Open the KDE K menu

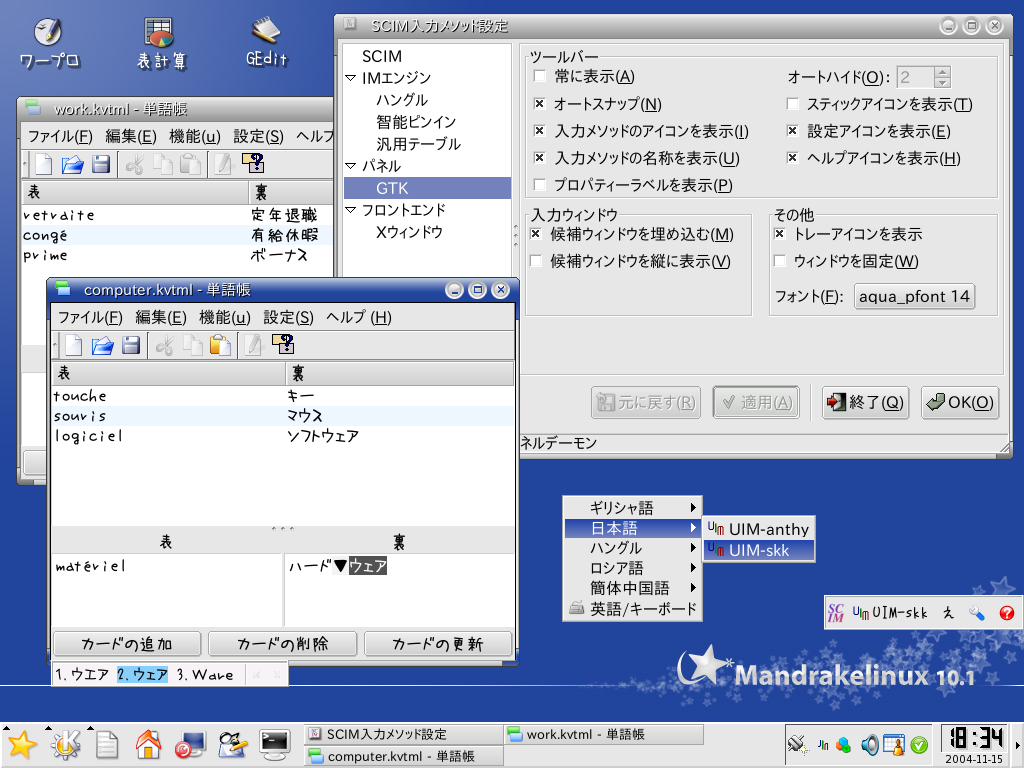(66, 744)
